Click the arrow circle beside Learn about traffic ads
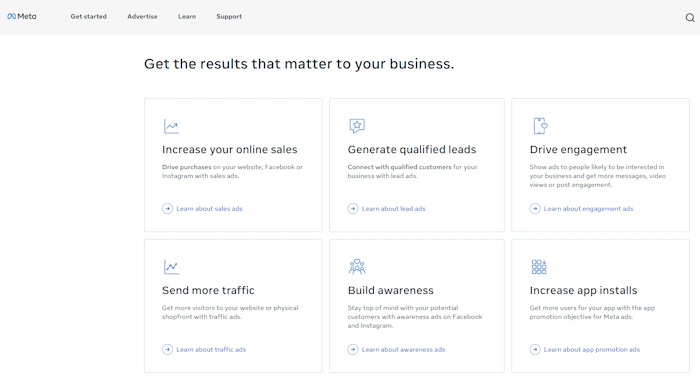The height and width of the screenshot is (384, 700). click(x=167, y=349)
